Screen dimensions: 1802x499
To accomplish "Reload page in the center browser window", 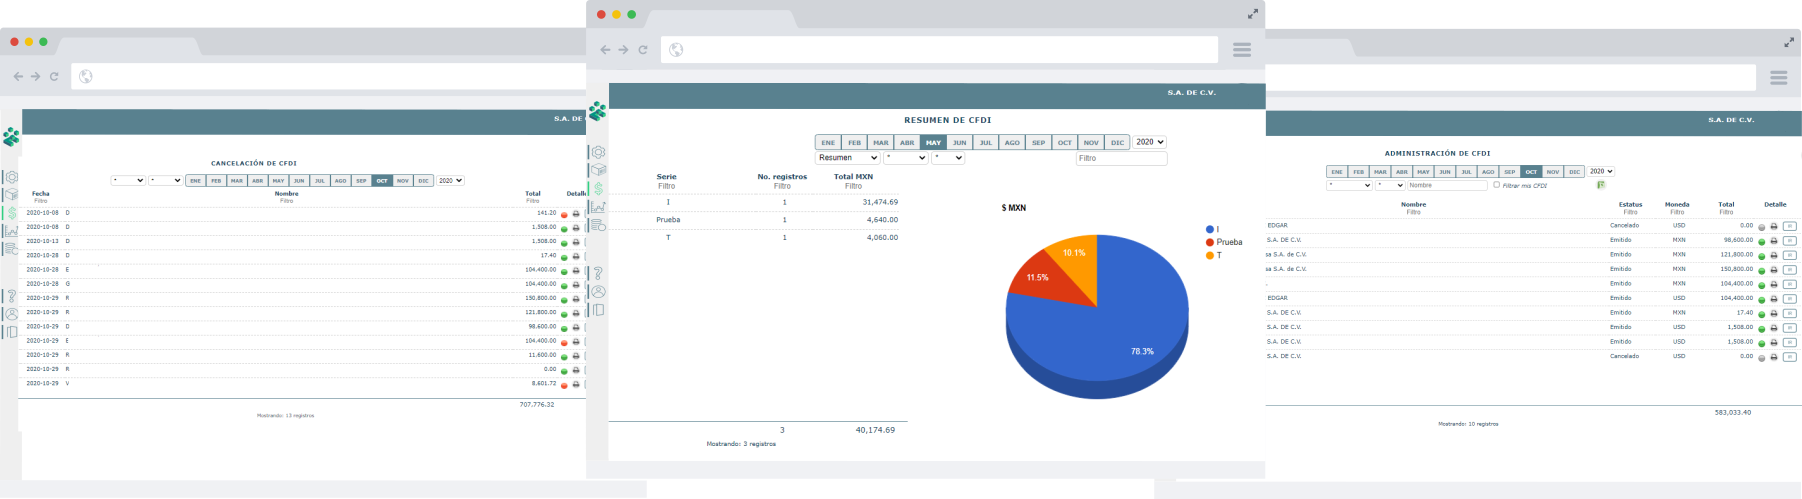I will [643, 50].
